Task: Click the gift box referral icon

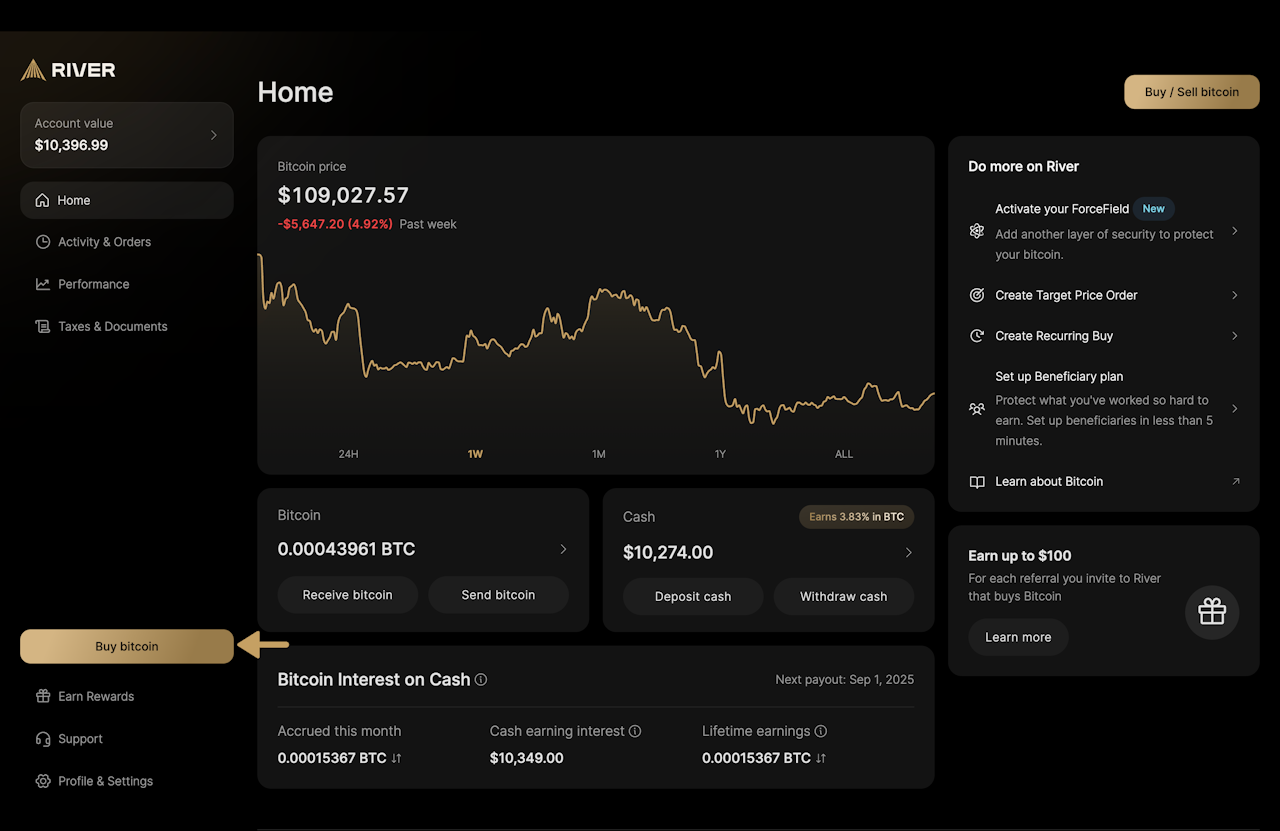Action: [1212, 612]
